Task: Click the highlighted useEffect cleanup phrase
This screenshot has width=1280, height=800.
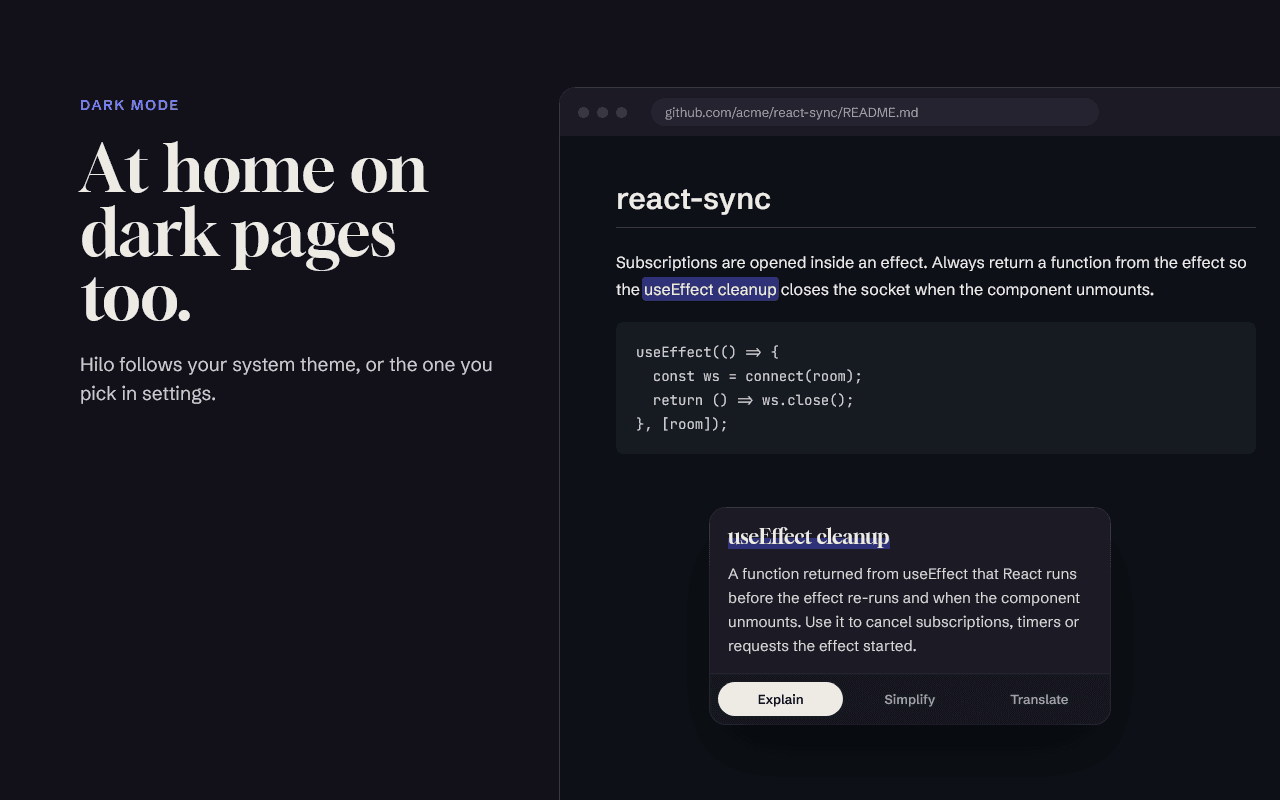Action: click(x=710, y=289)
